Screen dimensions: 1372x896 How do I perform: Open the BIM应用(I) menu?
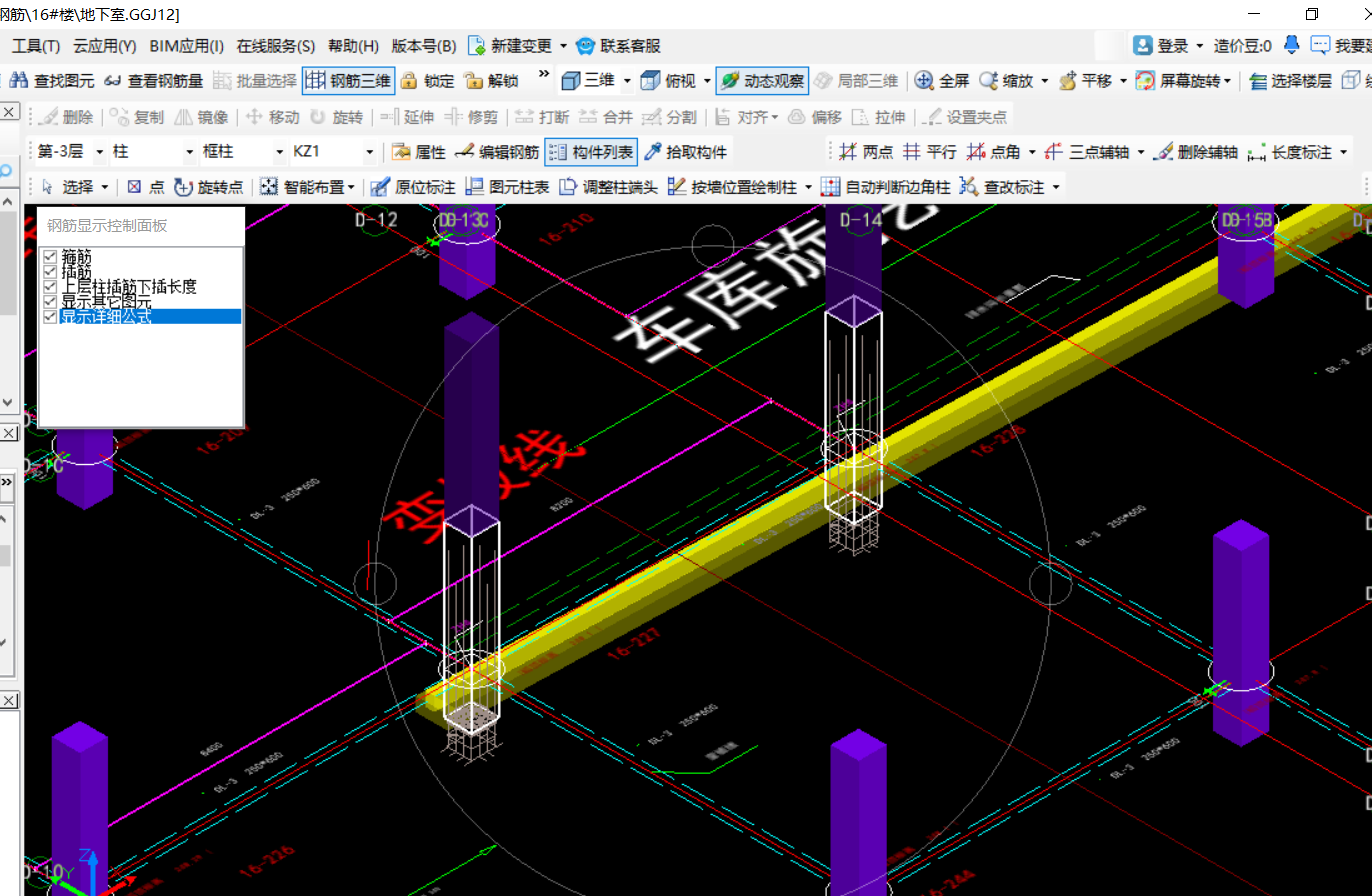point(187,46)
